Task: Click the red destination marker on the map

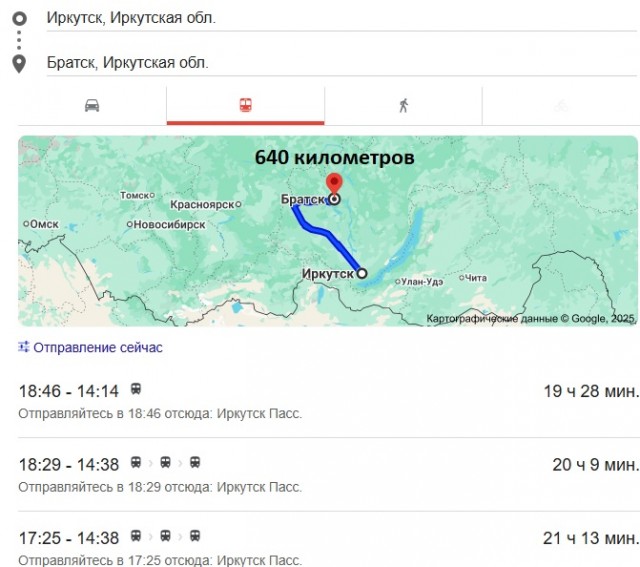Action: coord(334,183)
